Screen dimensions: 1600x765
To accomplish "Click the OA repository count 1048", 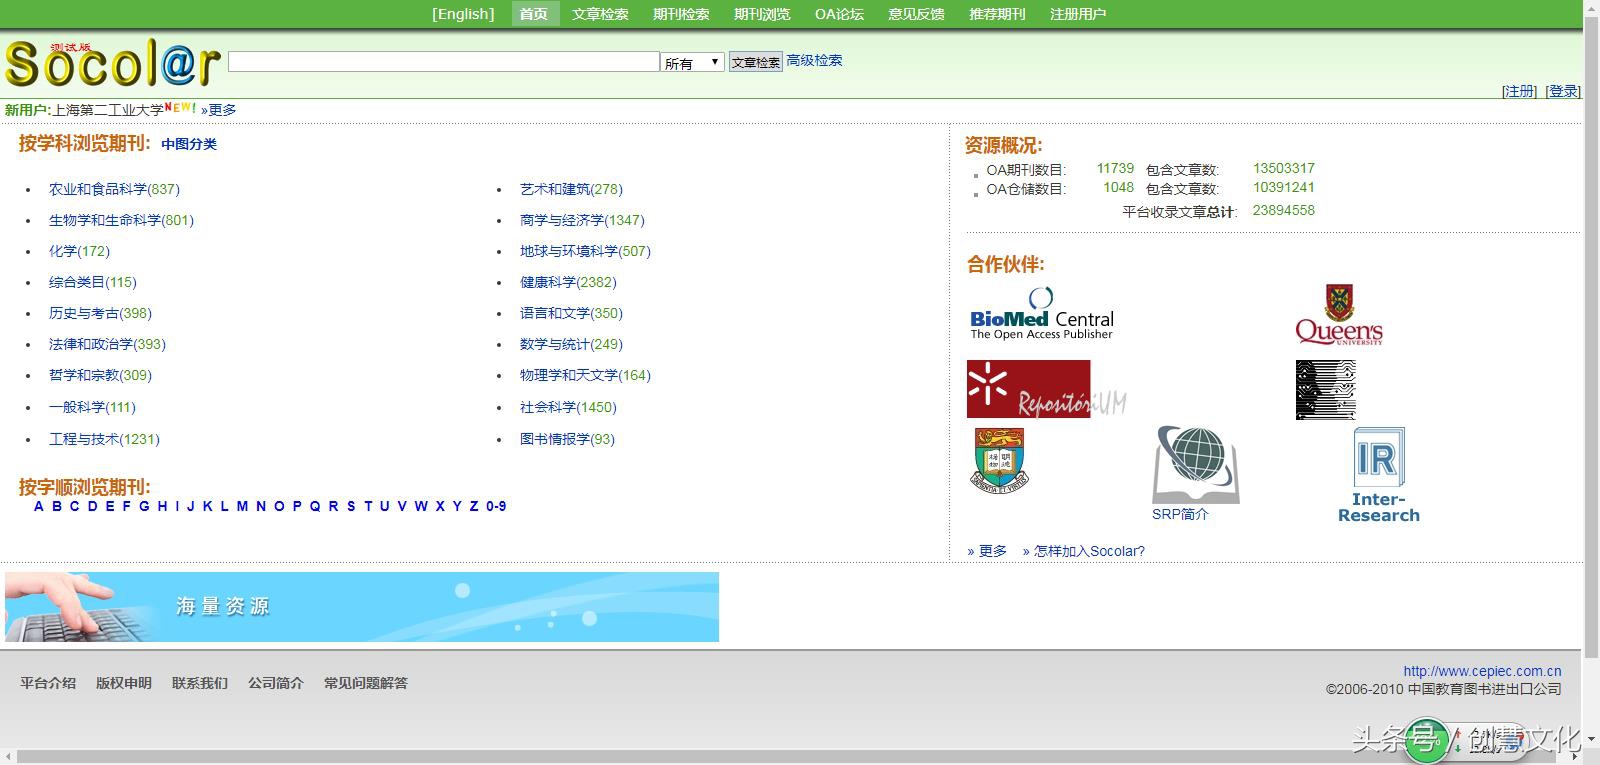I will click(1118, 187).
